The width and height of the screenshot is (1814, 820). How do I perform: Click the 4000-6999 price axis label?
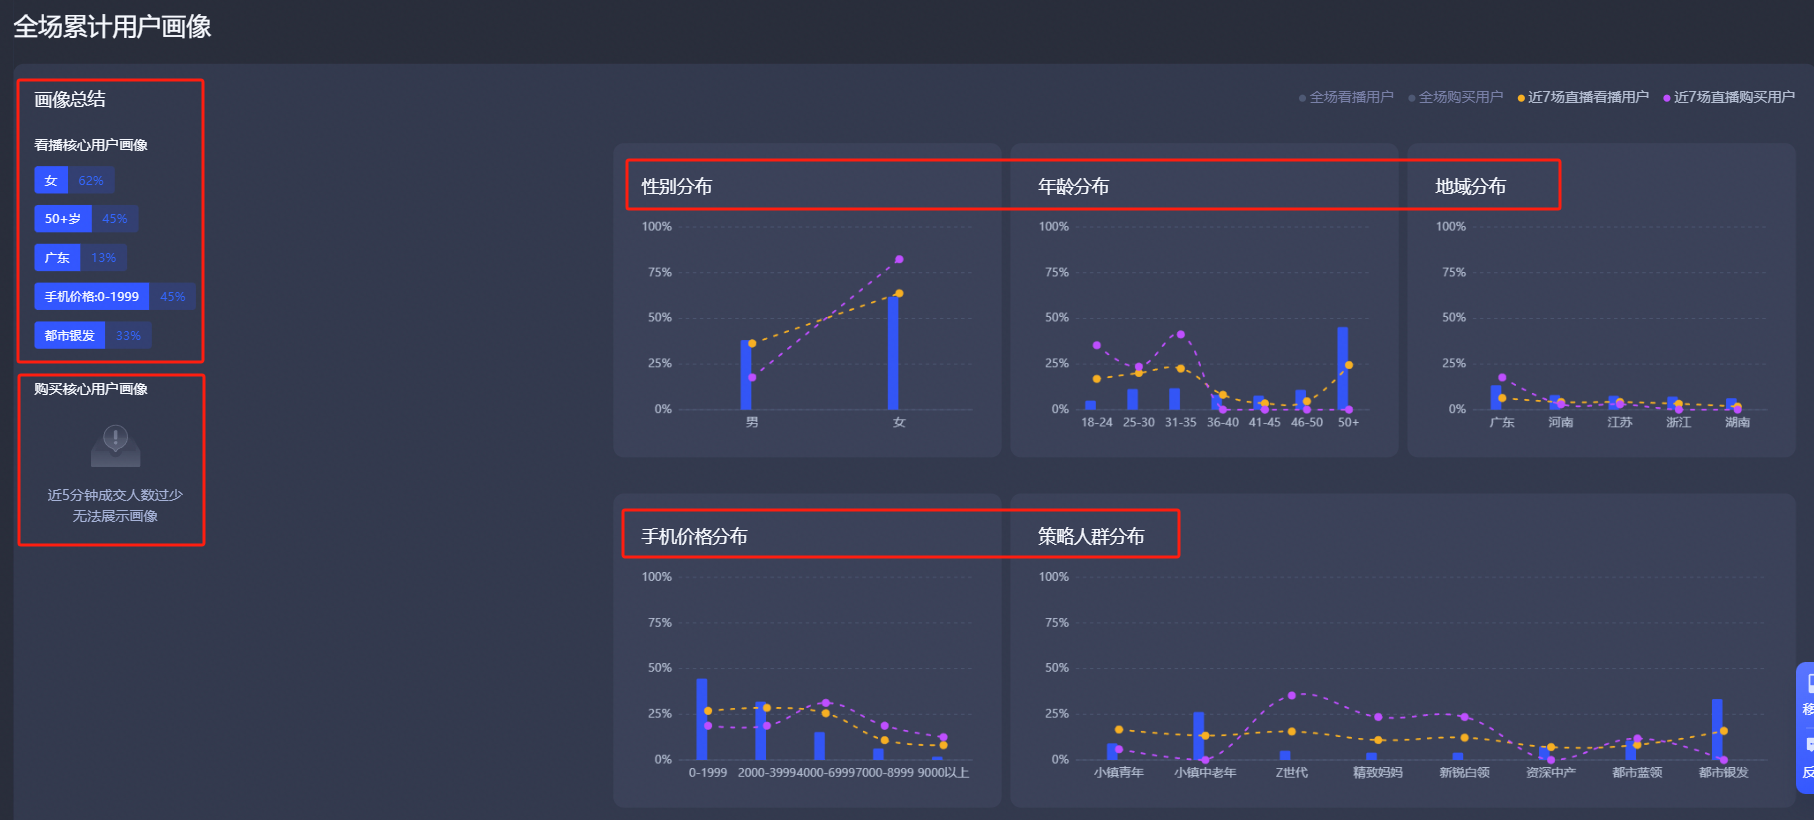coord(826,772)
